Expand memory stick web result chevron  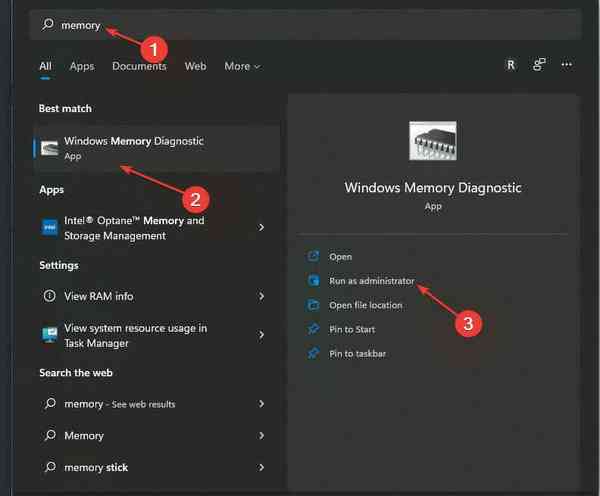[261, 467]
